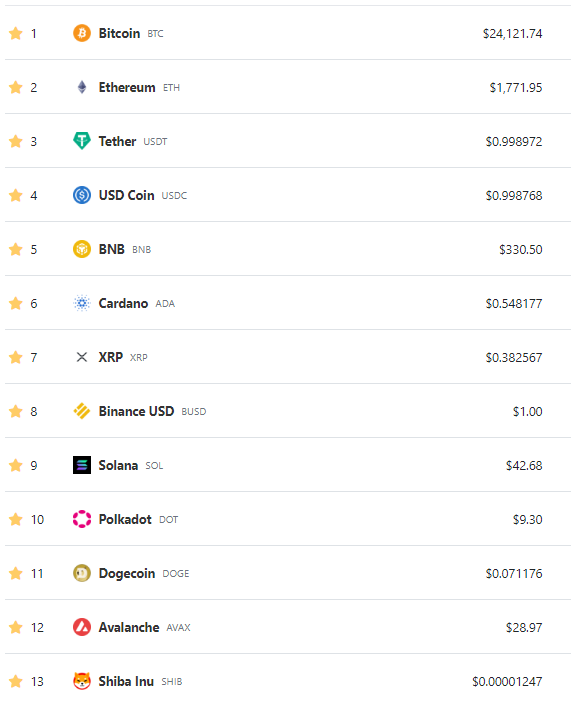Toggle Dogecoin's favorite star

point(16,573)
